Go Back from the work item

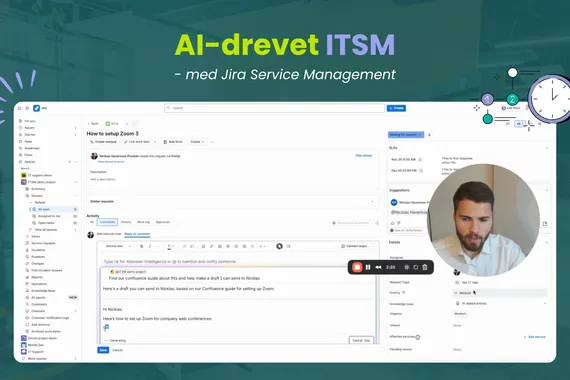click(x=93, y=124)
